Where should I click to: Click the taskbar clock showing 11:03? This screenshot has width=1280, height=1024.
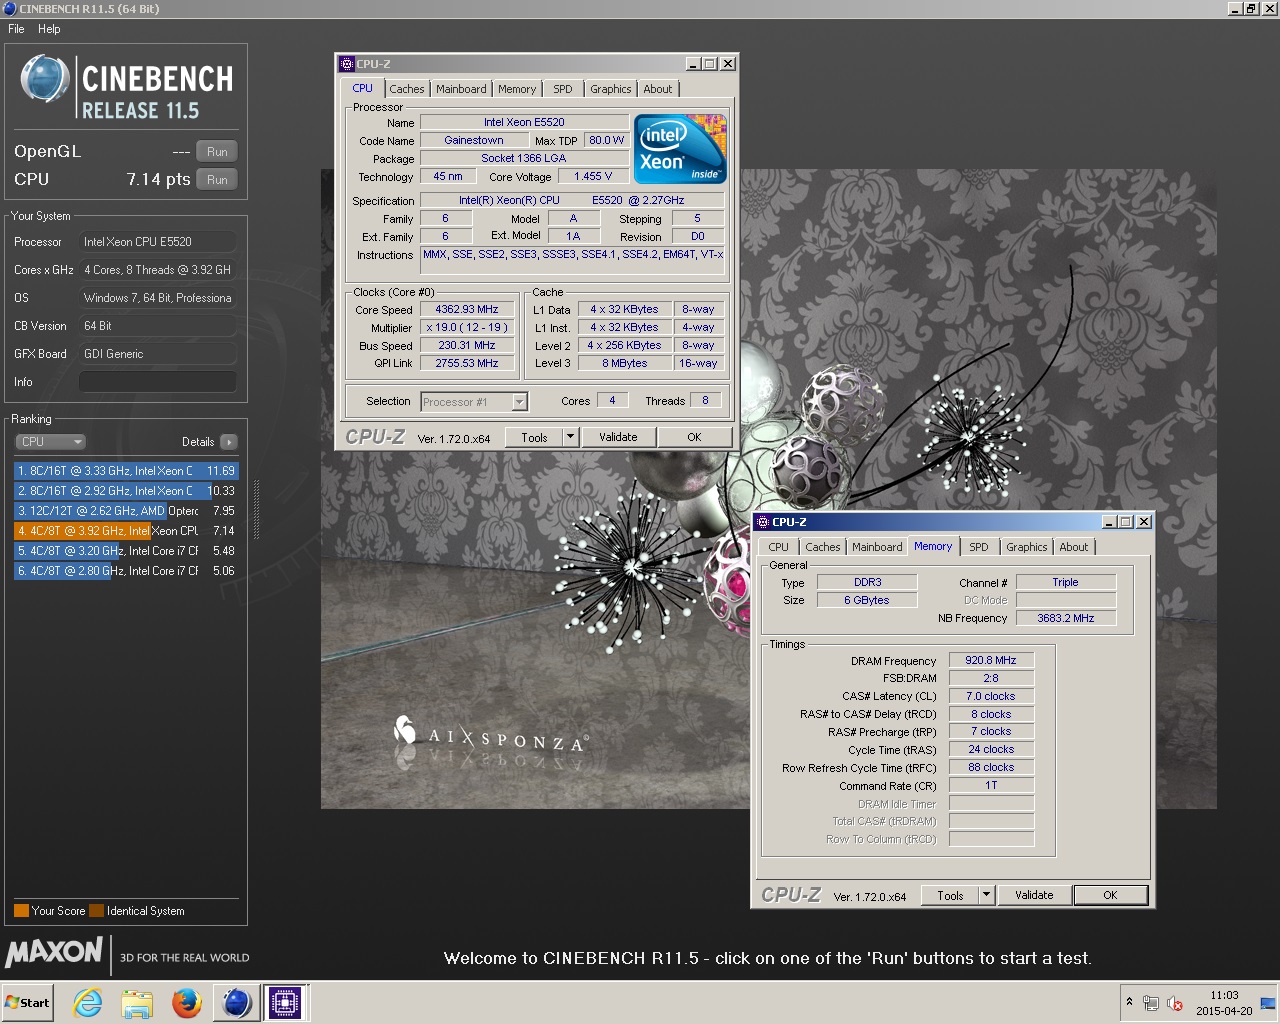click(x=1224, y=1003)
